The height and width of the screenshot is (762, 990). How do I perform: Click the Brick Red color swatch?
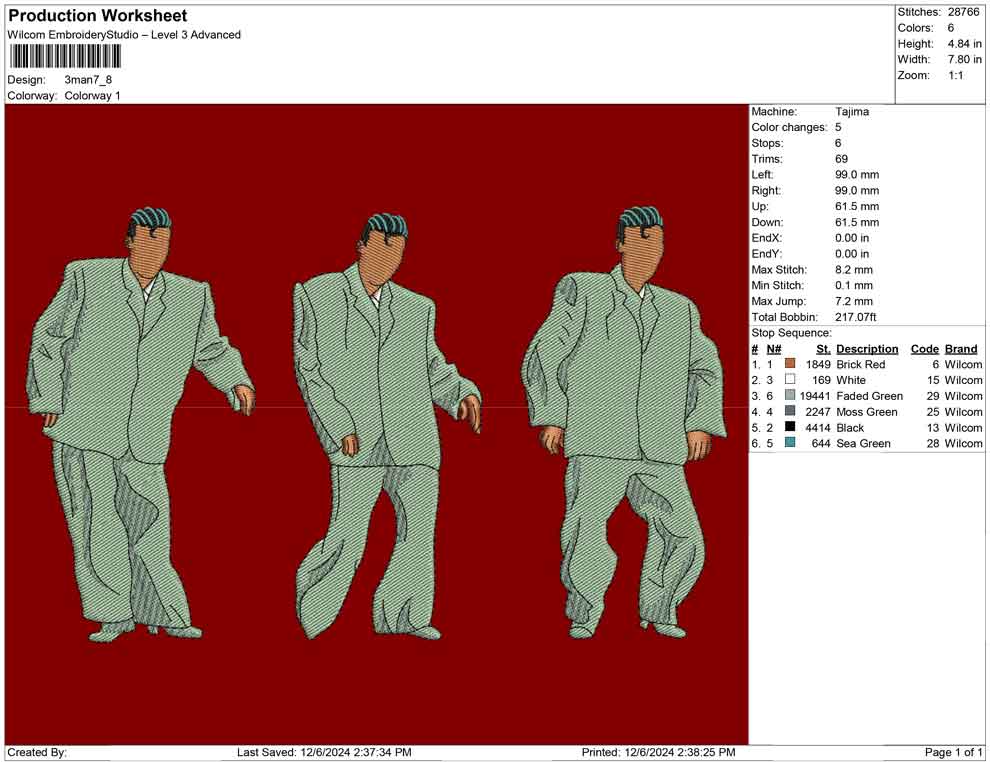(x=790, y=365)
